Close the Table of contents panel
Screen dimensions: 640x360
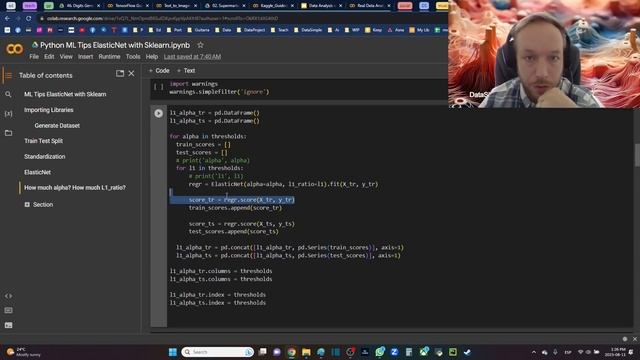point(131,73)
